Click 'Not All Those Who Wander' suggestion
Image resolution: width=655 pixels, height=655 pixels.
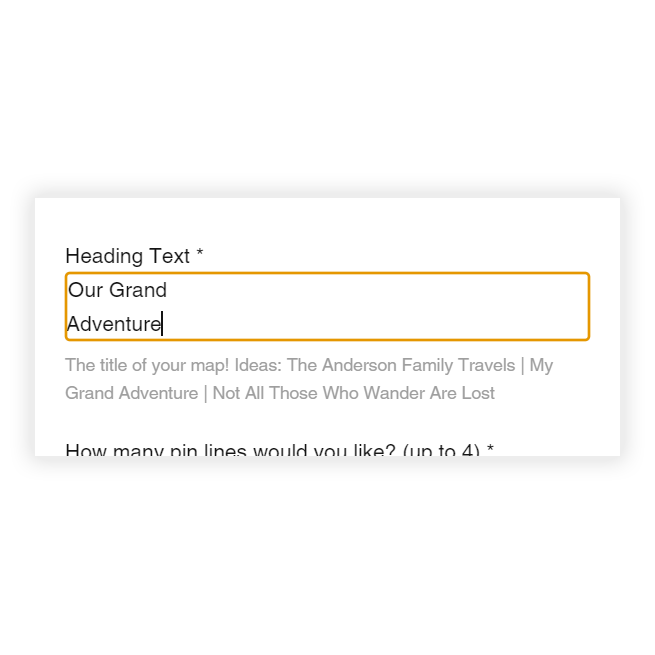click(x=318, y=393)
